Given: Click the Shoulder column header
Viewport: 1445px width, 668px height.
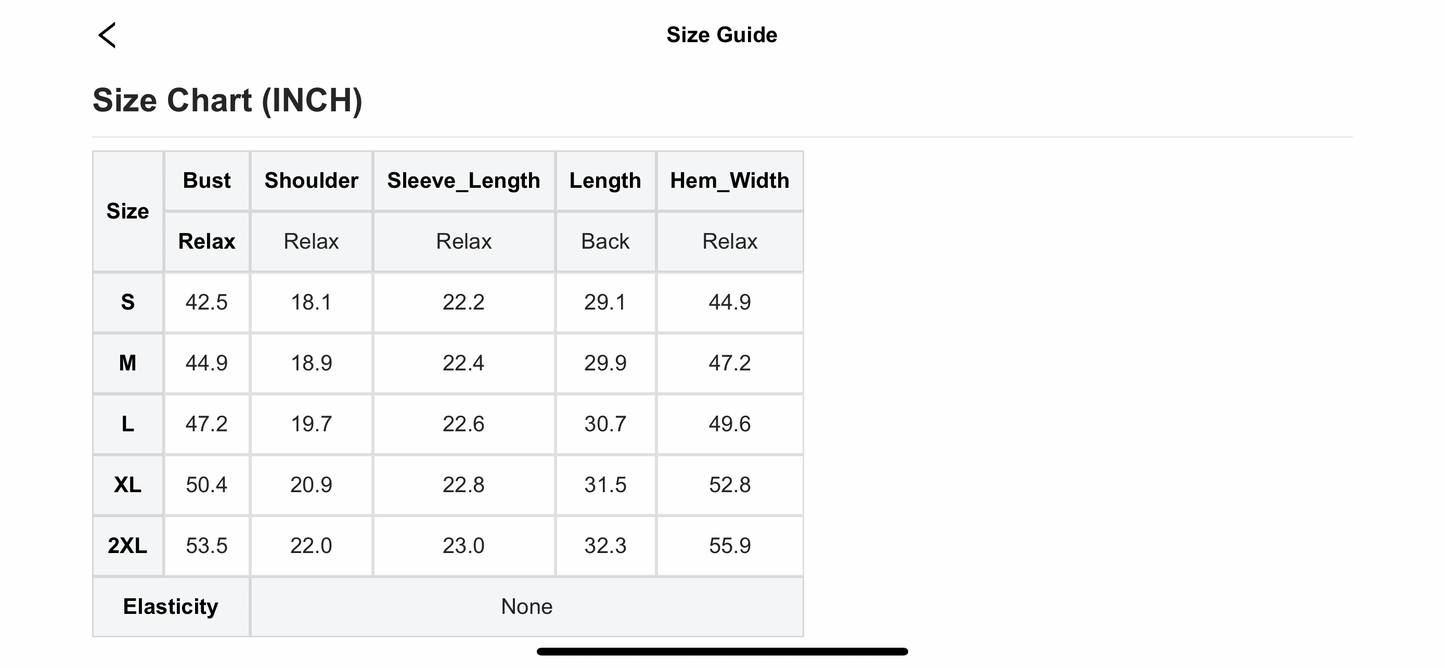Looking at the screenshot, I should (311, 181).
